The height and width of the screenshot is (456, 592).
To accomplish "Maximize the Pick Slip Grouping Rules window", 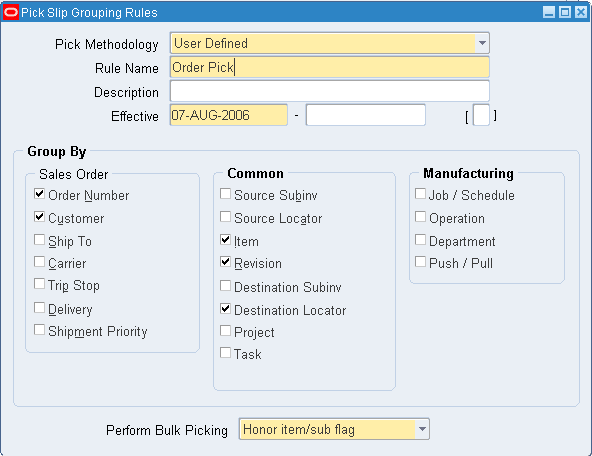I will (565, 12).
